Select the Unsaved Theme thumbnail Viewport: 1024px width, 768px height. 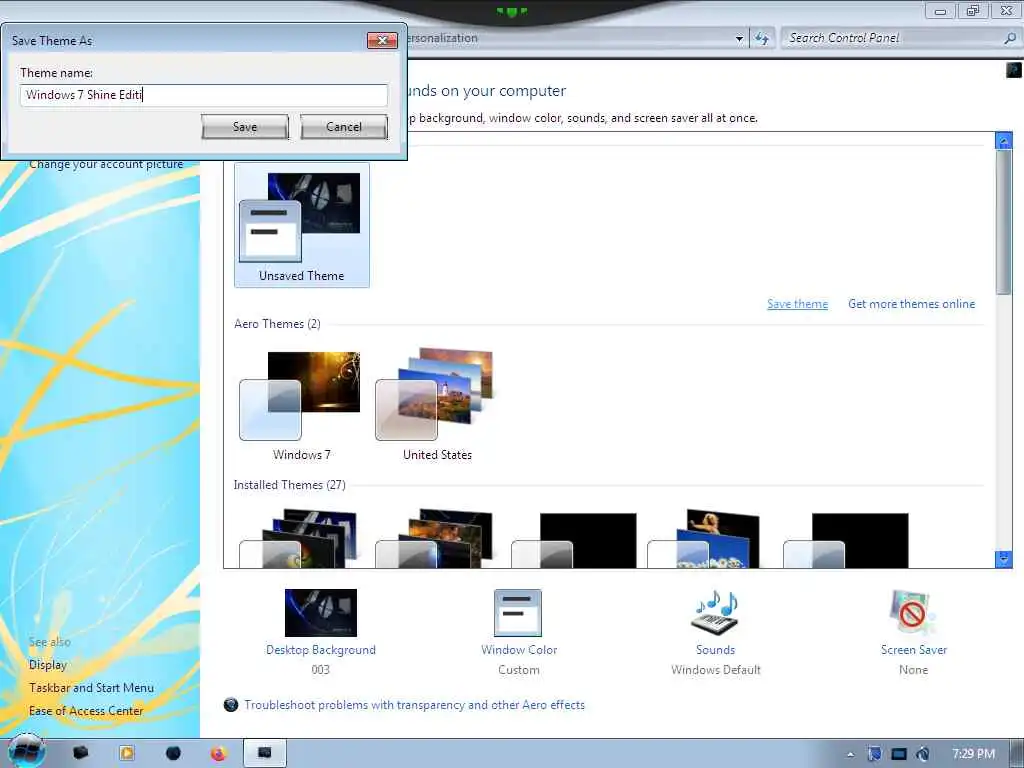[302, 225]
